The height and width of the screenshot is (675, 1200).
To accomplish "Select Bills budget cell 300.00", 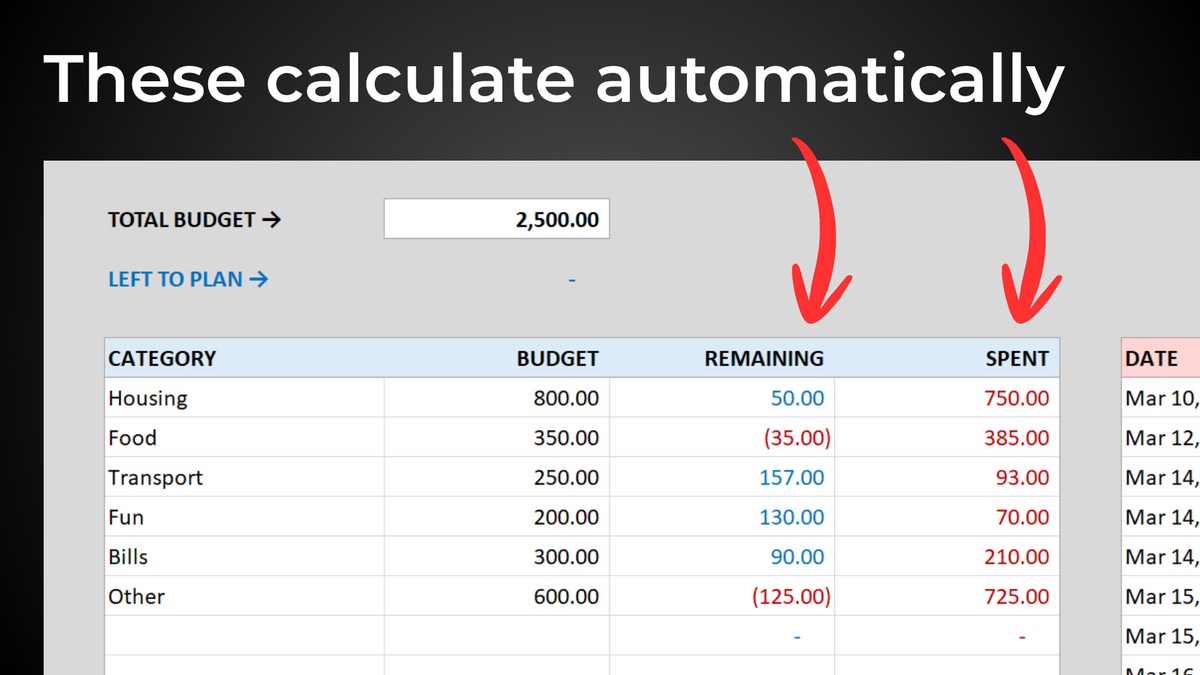I will coord(497,556).
